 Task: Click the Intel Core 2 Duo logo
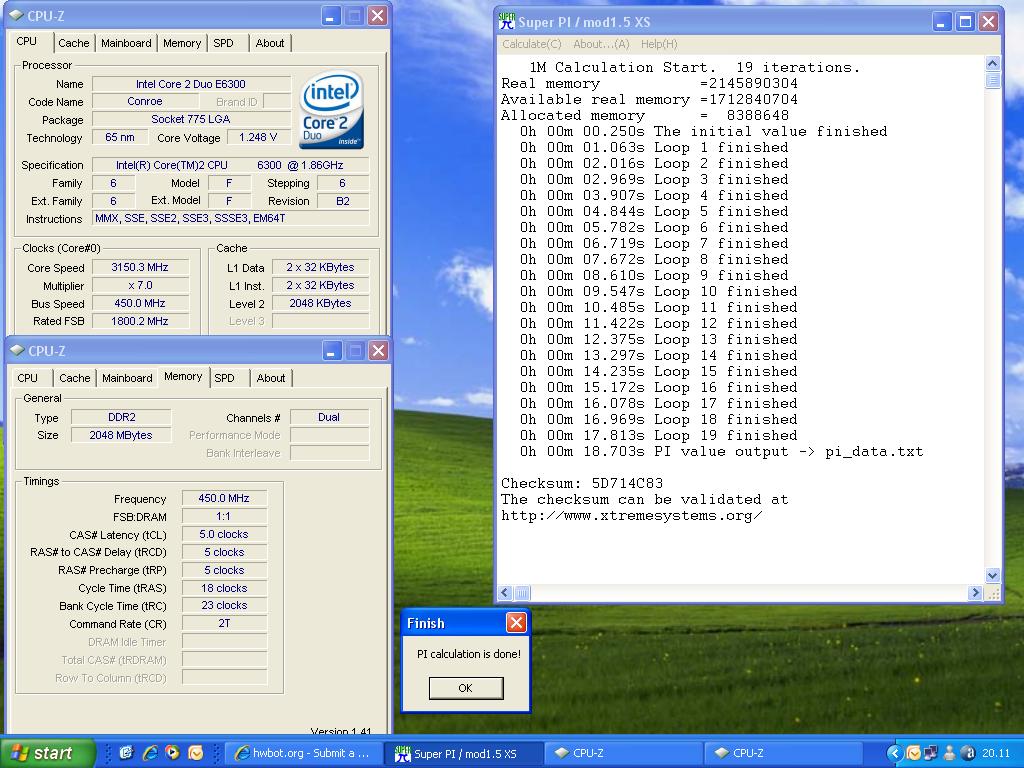tap(331, 109)
